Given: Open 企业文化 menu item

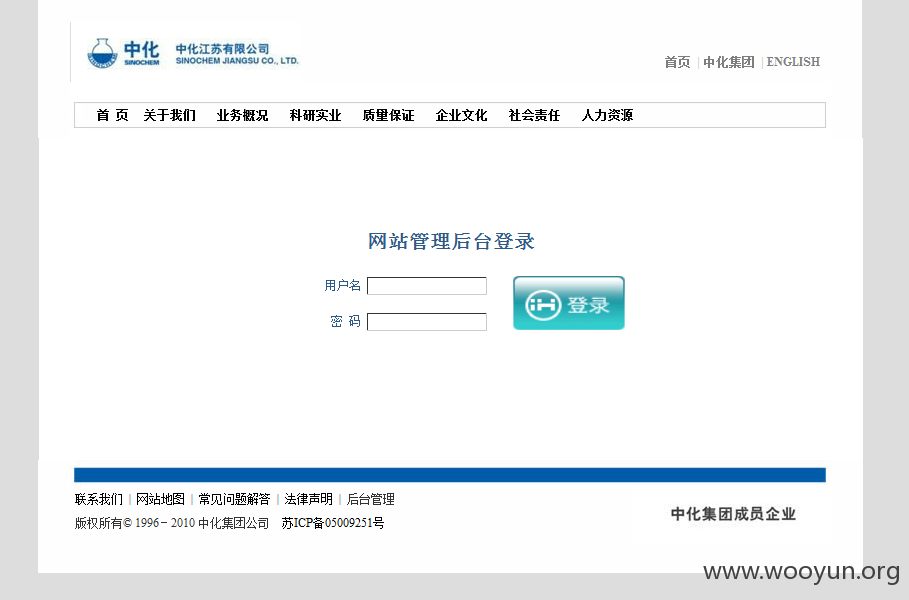Looking at the screenshot, I should pyautogui.click(x=461, y=115).
